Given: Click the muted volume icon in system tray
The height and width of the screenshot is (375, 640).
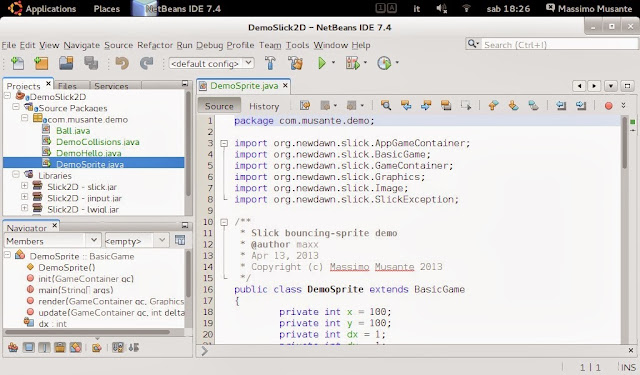Looking at the screenshot, I should (441, 9).
